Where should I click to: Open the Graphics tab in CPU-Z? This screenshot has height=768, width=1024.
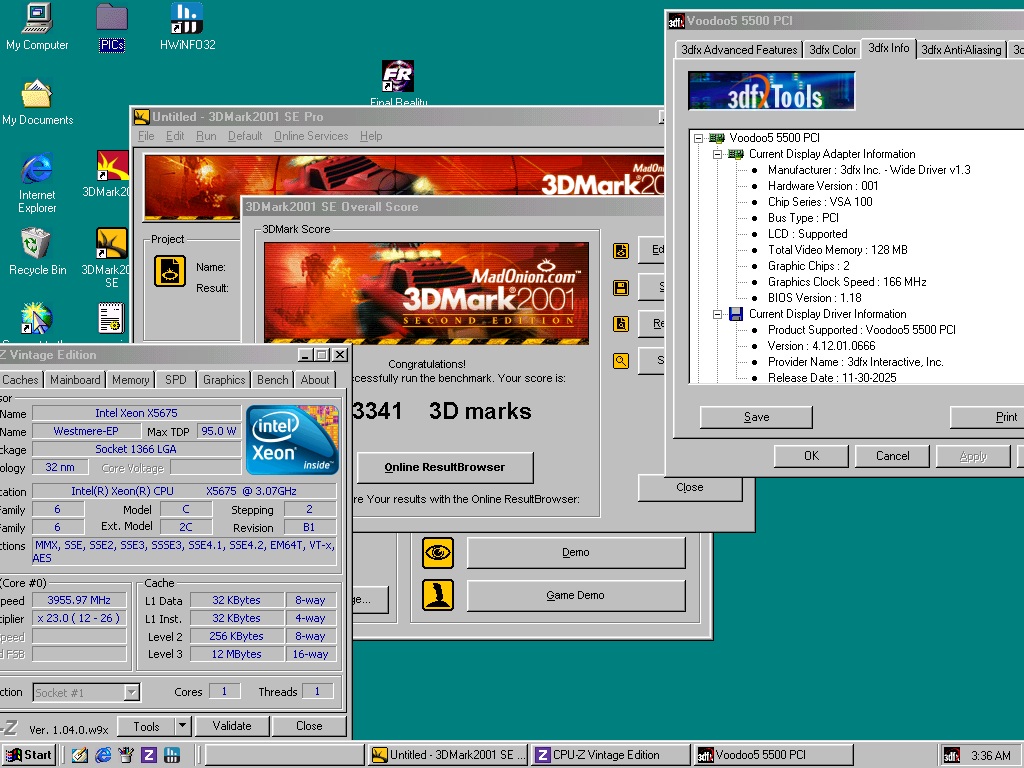click(224, 379)
